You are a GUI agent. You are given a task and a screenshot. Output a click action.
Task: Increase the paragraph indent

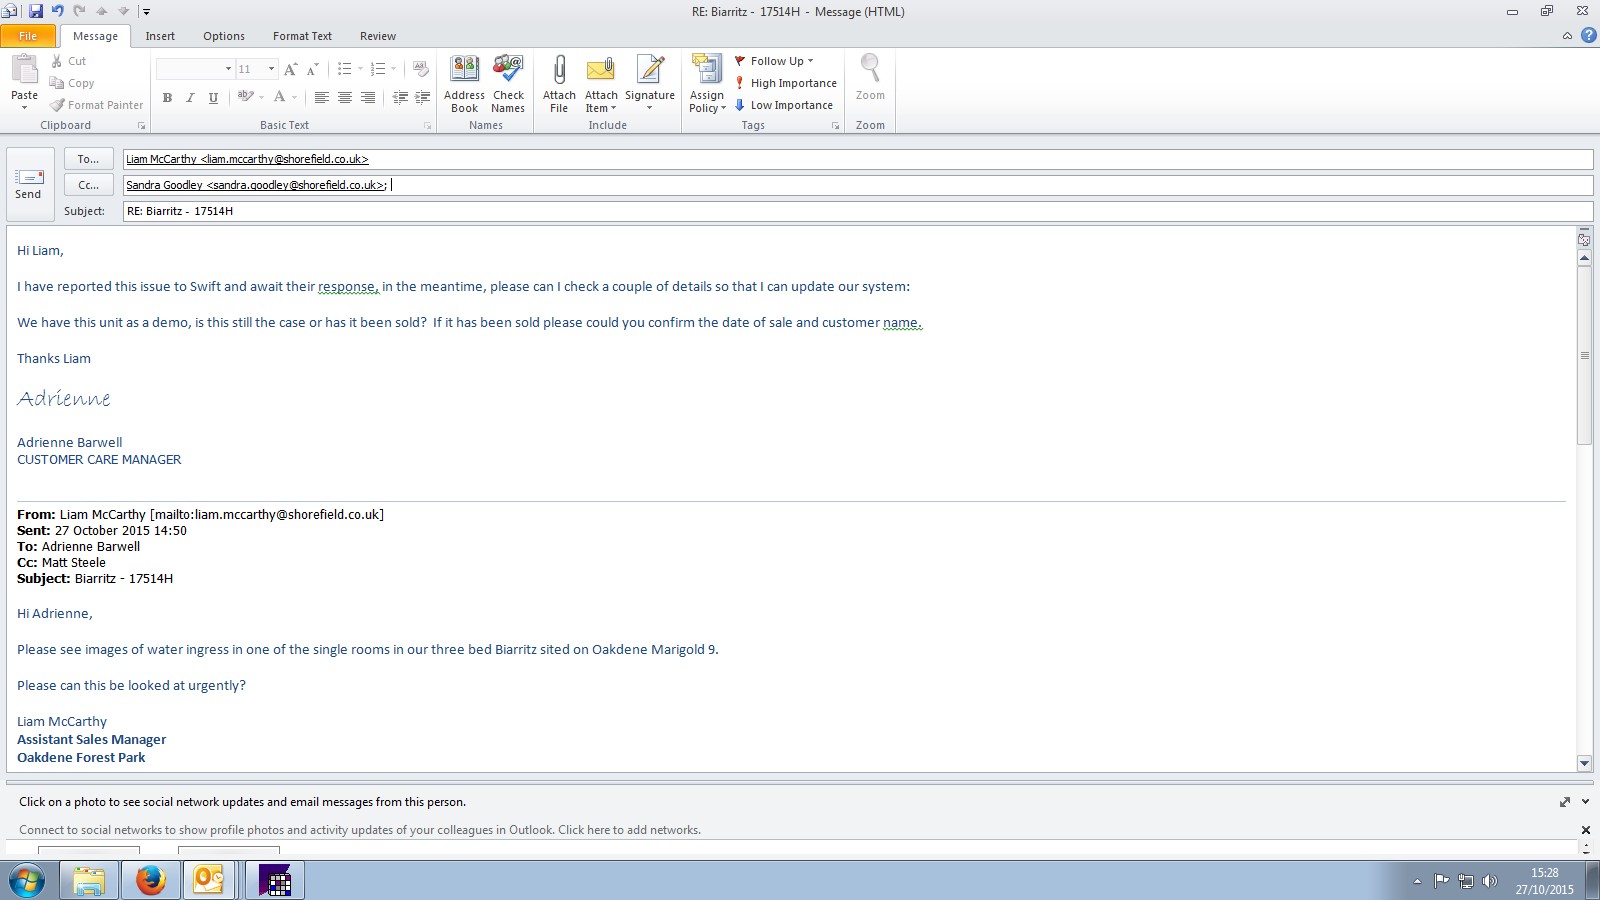click(x=423, y=97)
